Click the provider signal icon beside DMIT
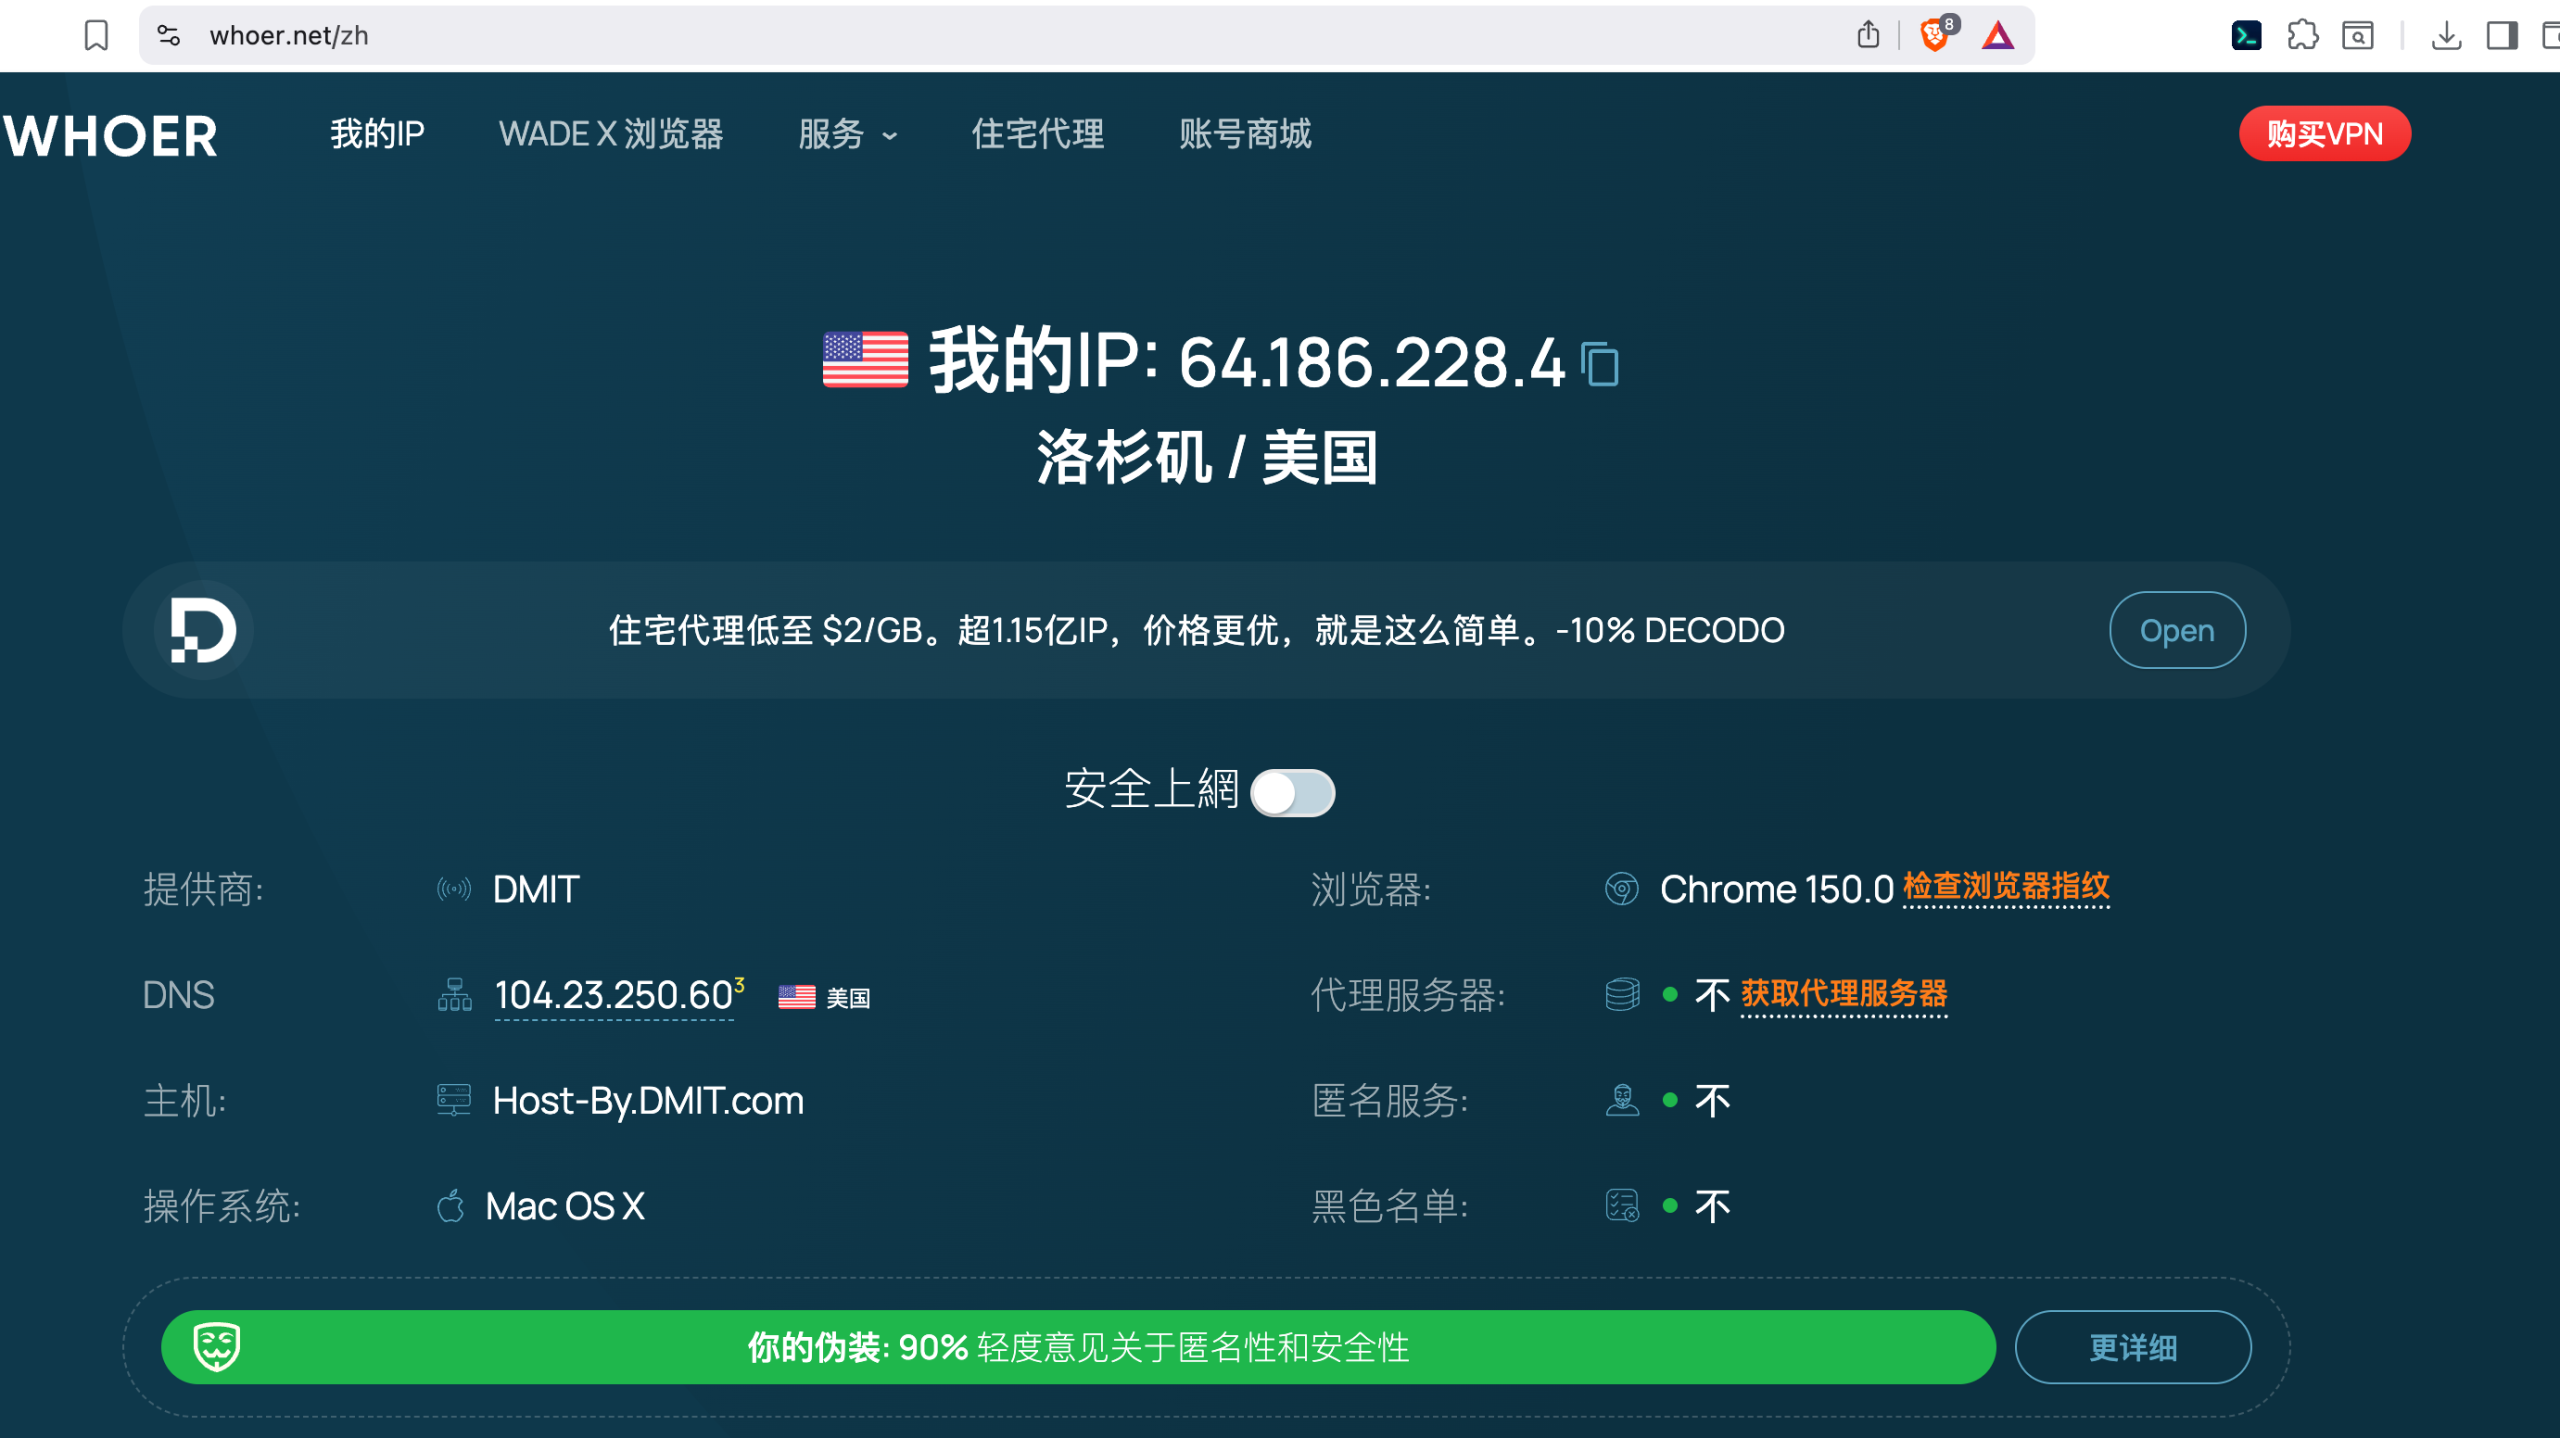2560x1438 pixels. [x=454, y=889]
